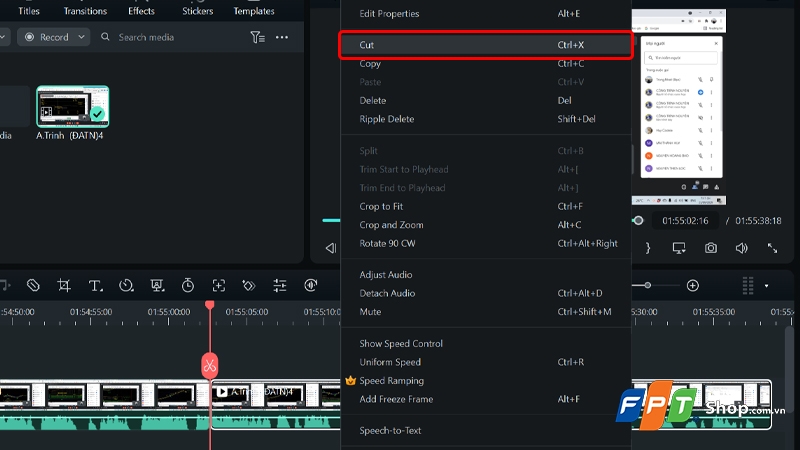The width and height of the screenshot is (800, 450).
Task: Click the current timecode 01:55:02:16
Action: click(x=685, y=221)
